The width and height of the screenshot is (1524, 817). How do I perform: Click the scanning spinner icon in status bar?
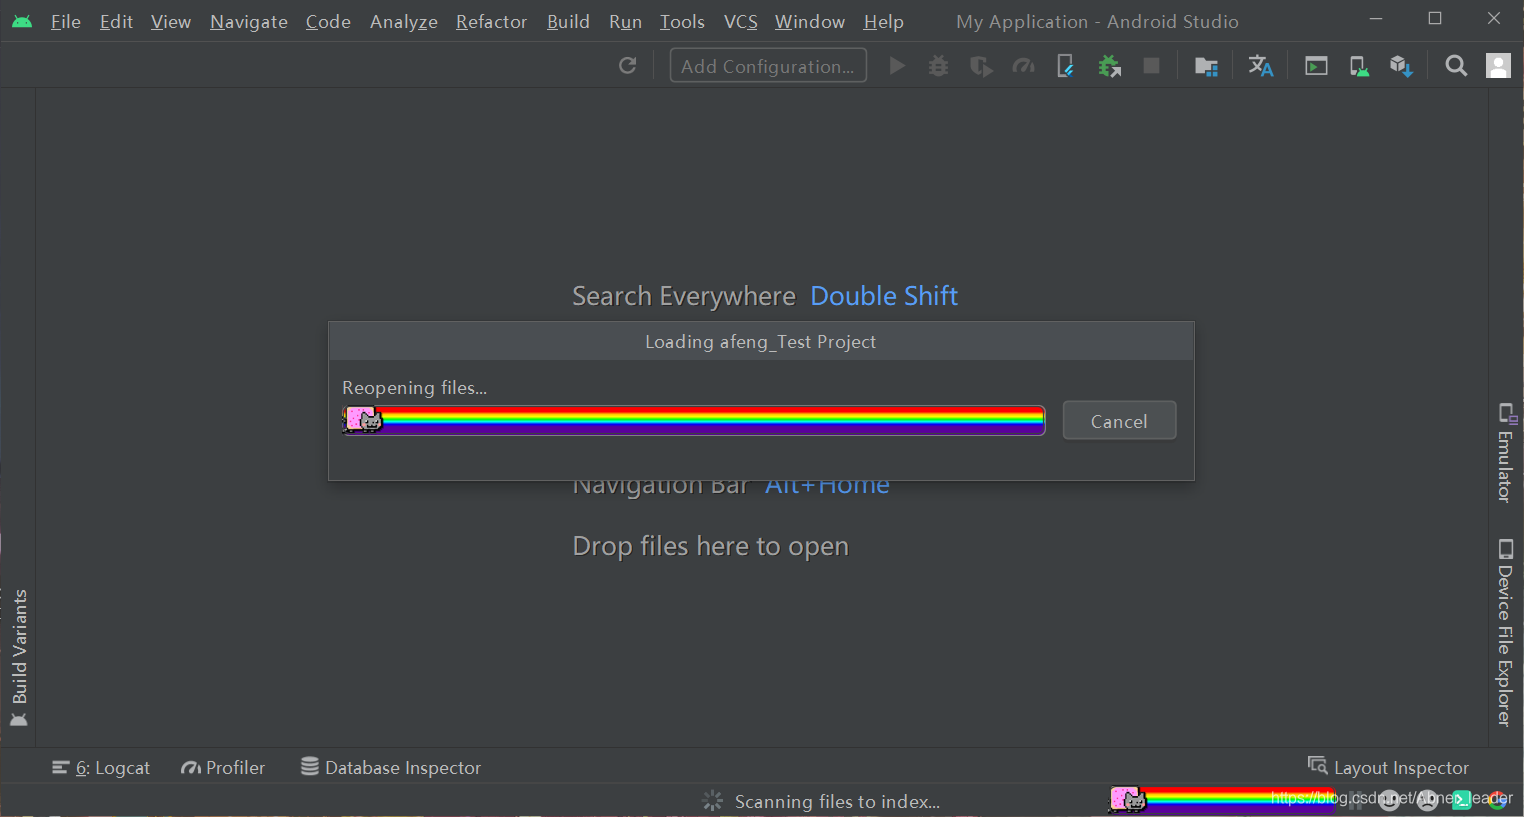(x=713, y=801)
